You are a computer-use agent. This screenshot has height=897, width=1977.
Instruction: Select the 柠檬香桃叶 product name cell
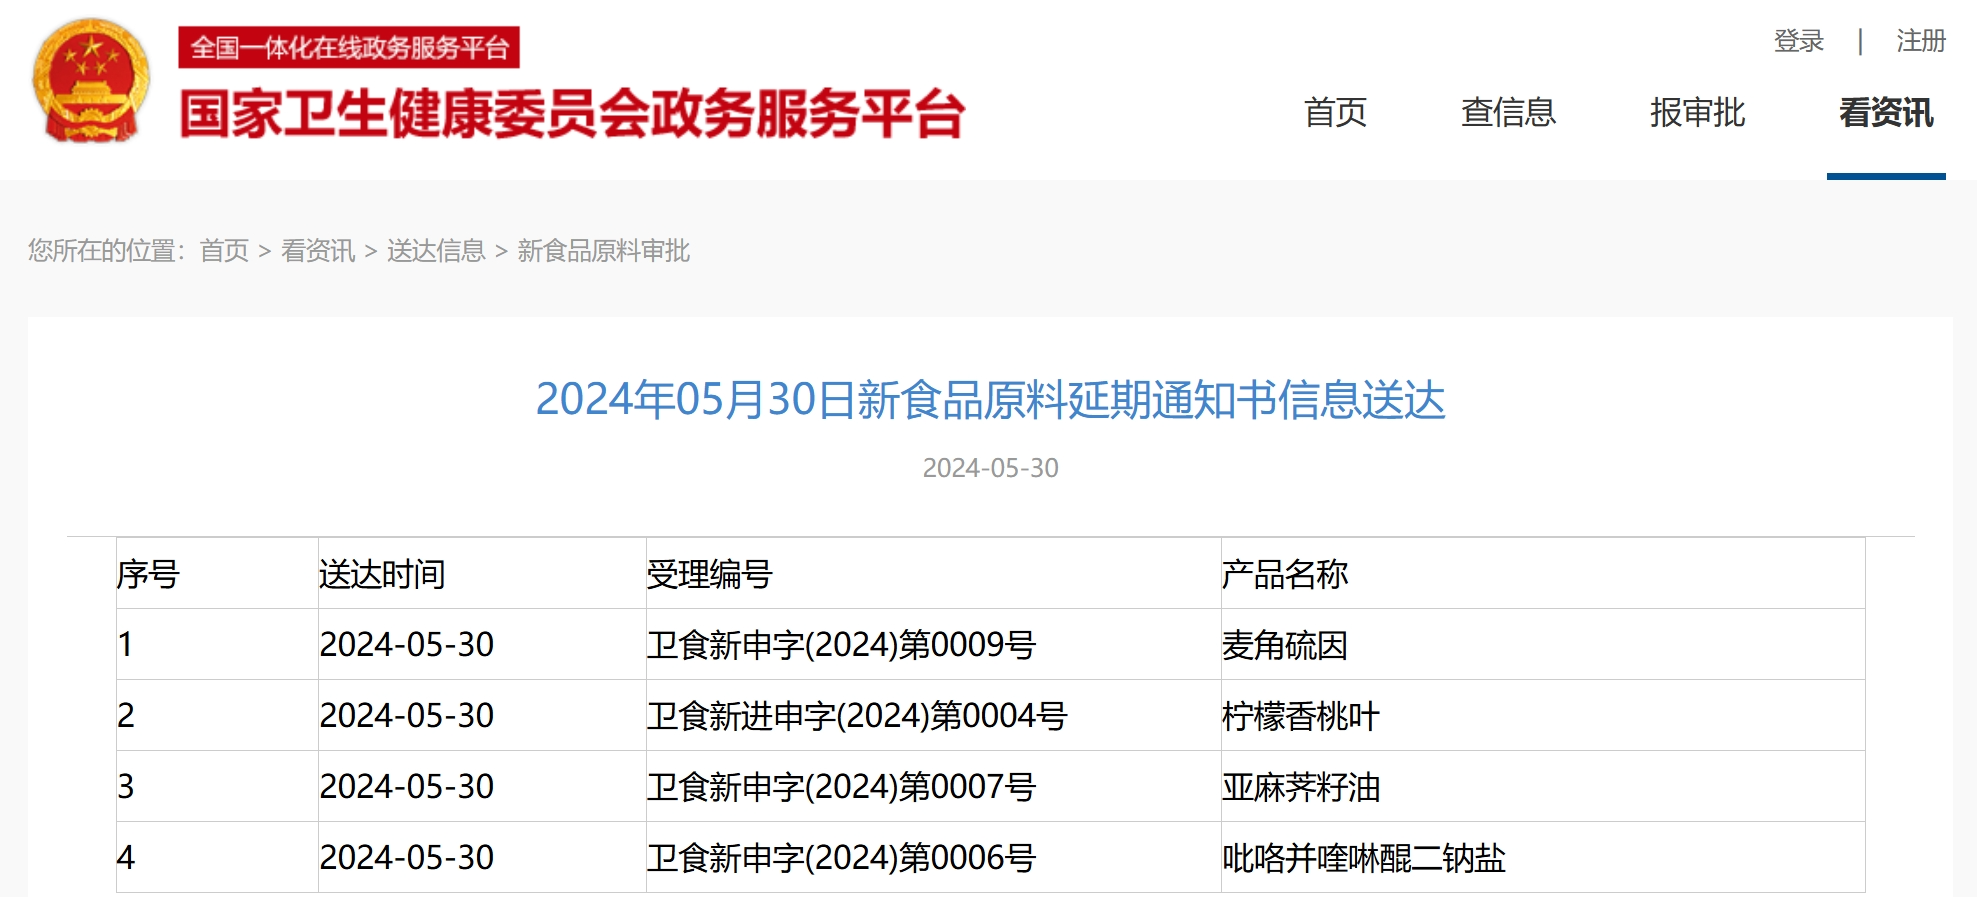pos(1301,716)
